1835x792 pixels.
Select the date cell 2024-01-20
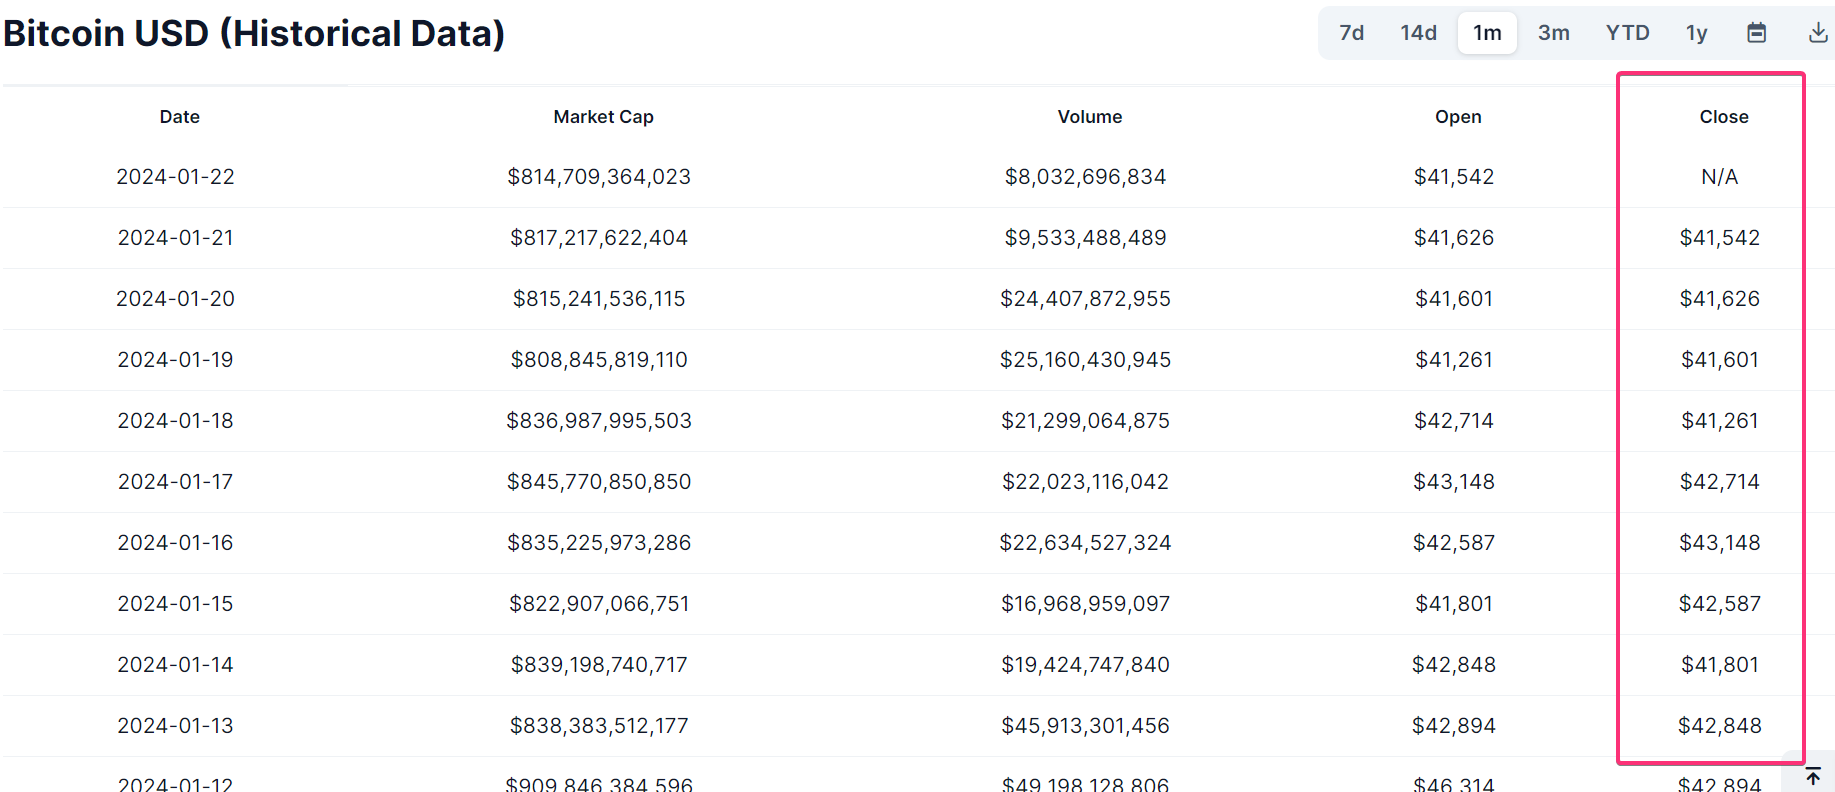click(x=175, y=299)
